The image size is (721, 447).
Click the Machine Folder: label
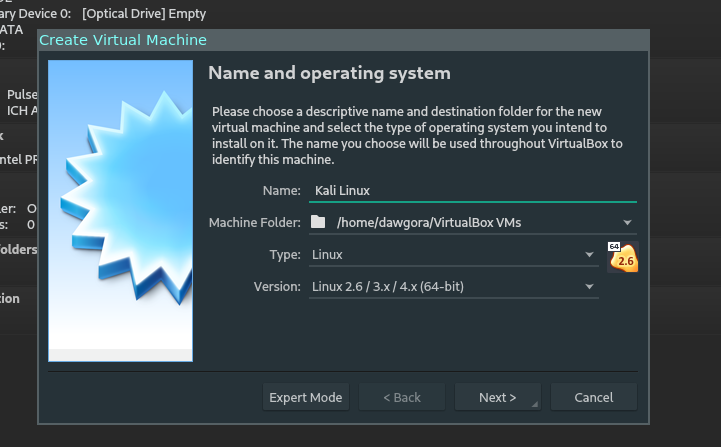254,222
